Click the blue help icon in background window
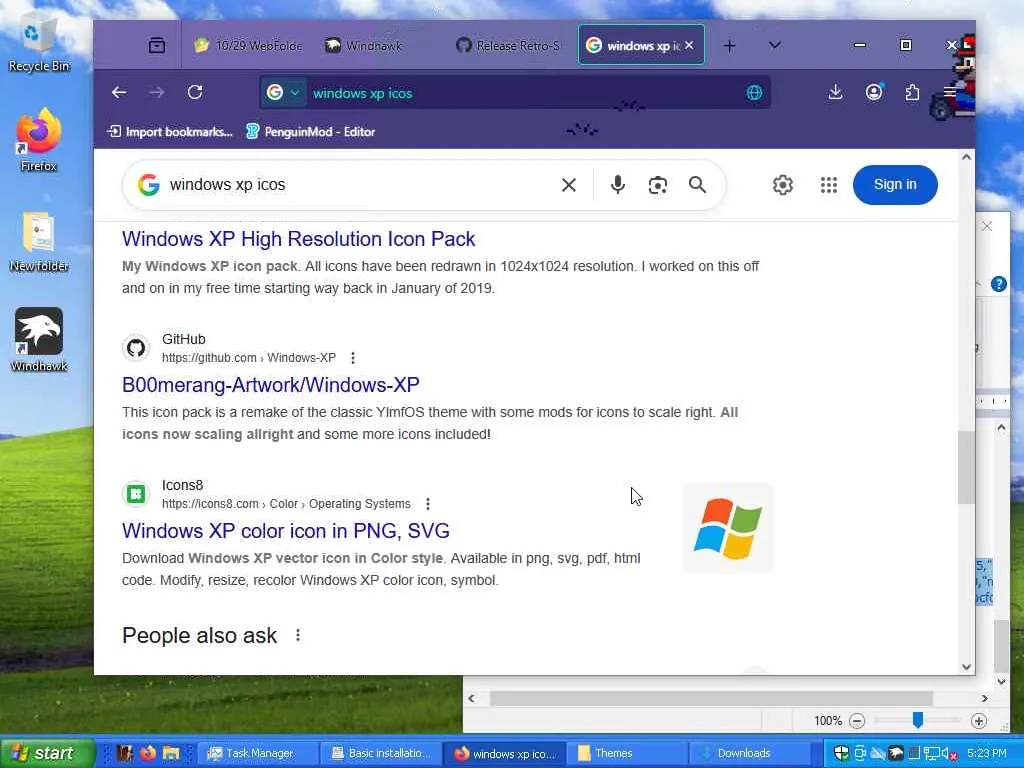The image size is (1024, 768). click(999, 284)
